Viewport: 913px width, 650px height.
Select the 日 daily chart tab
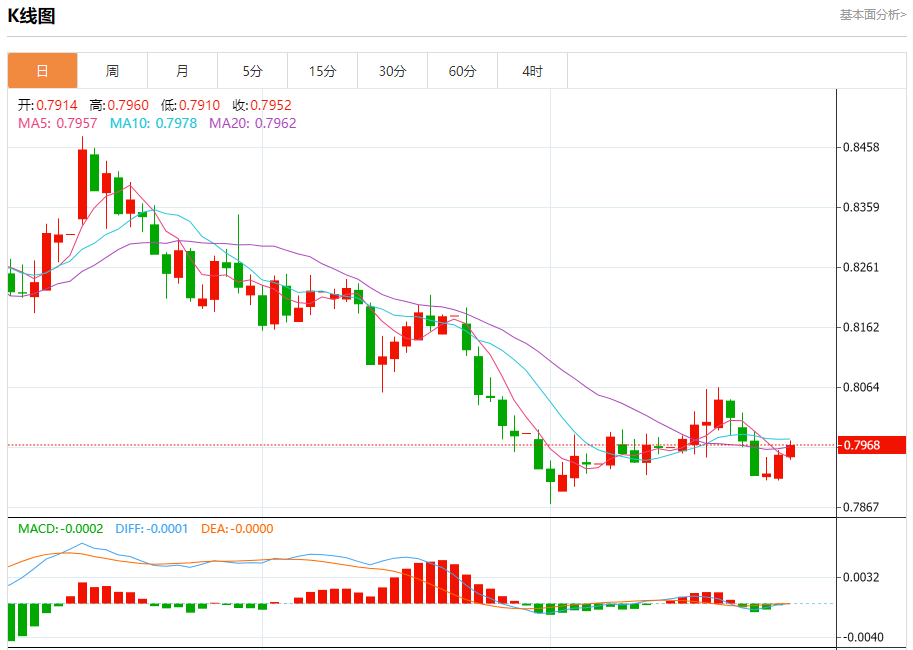click(x=43, y=71)
